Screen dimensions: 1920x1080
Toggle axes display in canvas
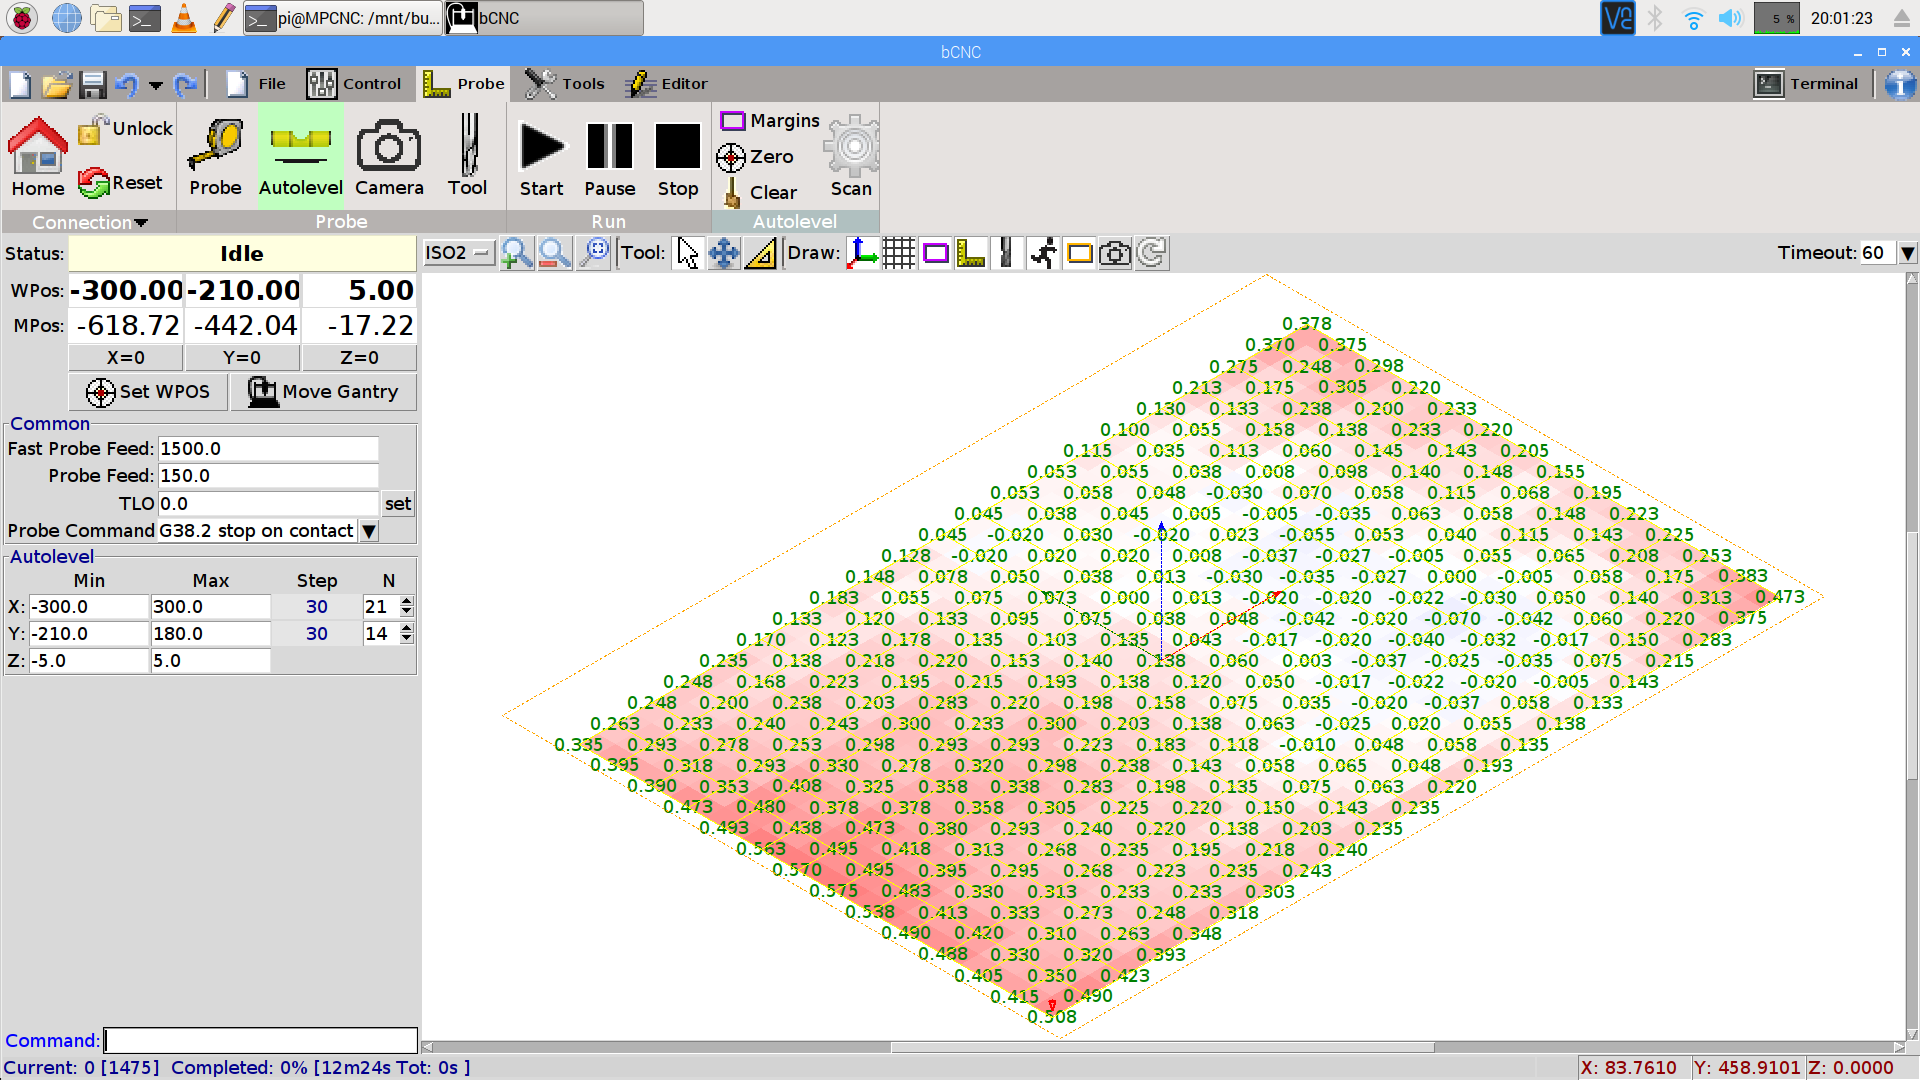tap(862, 253)
